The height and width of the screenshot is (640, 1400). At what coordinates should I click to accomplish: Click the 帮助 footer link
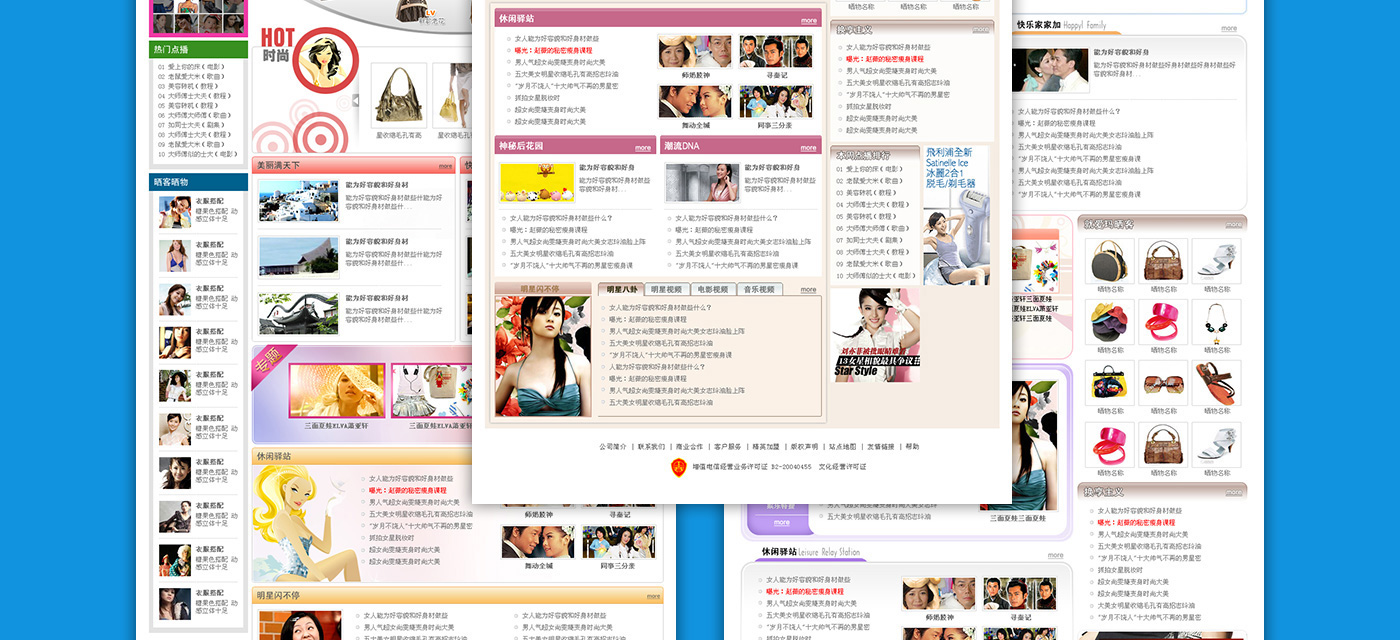pyautogui.click(x=912, y=447)
